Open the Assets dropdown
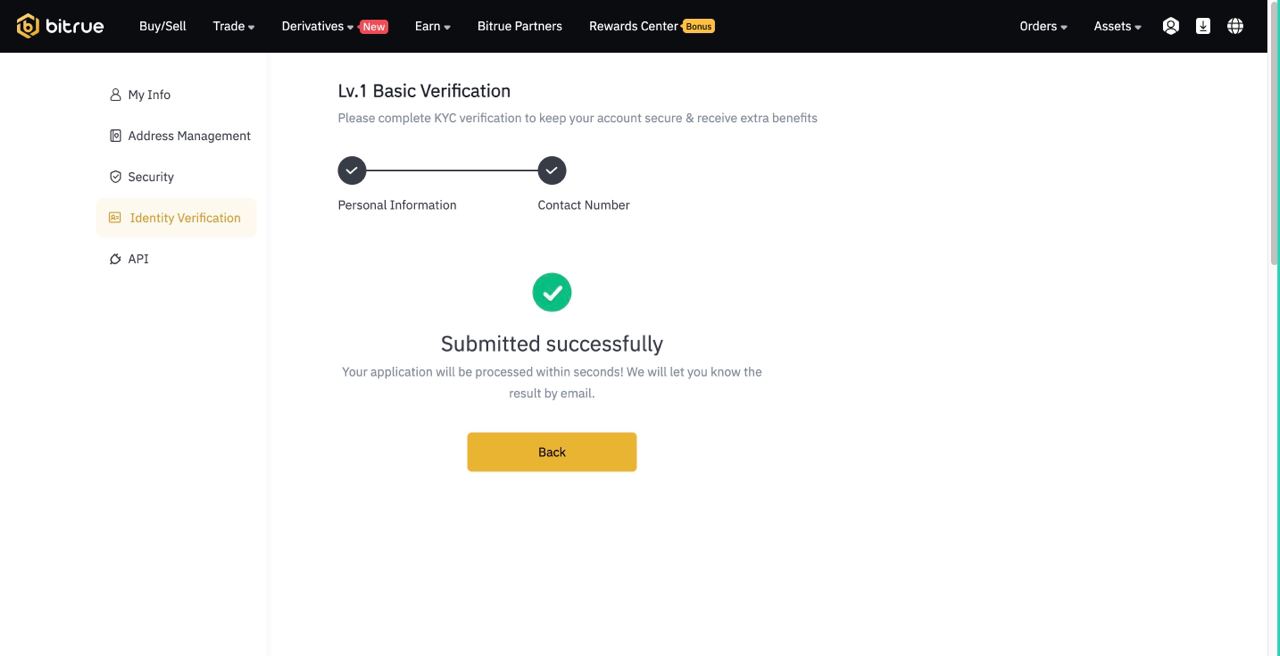Viewport: 1280px width, 656px height. pos(1117,26)
